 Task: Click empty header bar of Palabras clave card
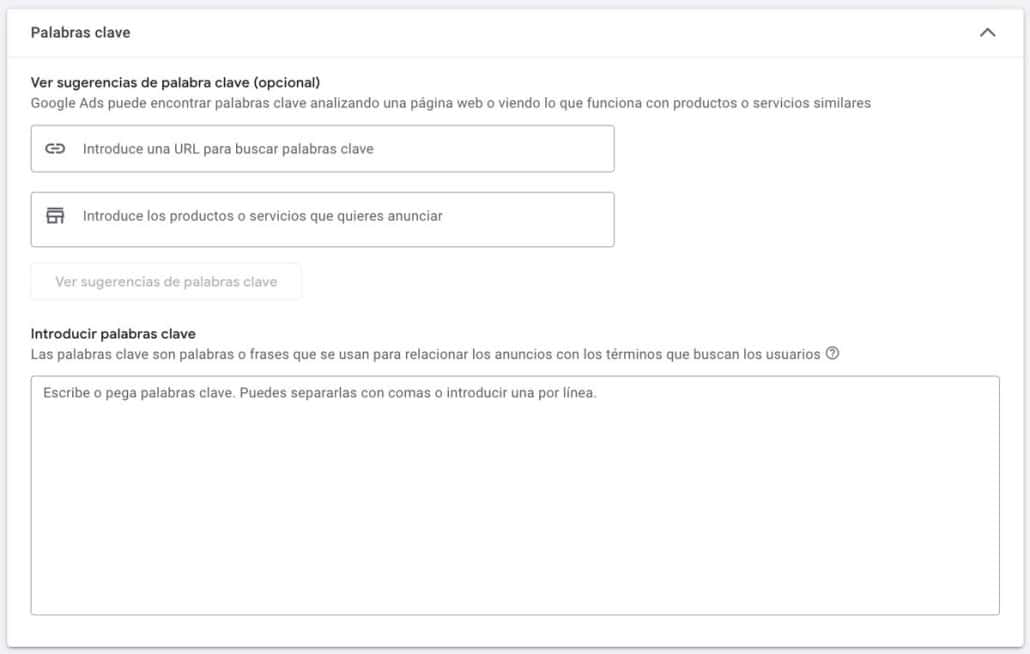click(x=550, y=33)
